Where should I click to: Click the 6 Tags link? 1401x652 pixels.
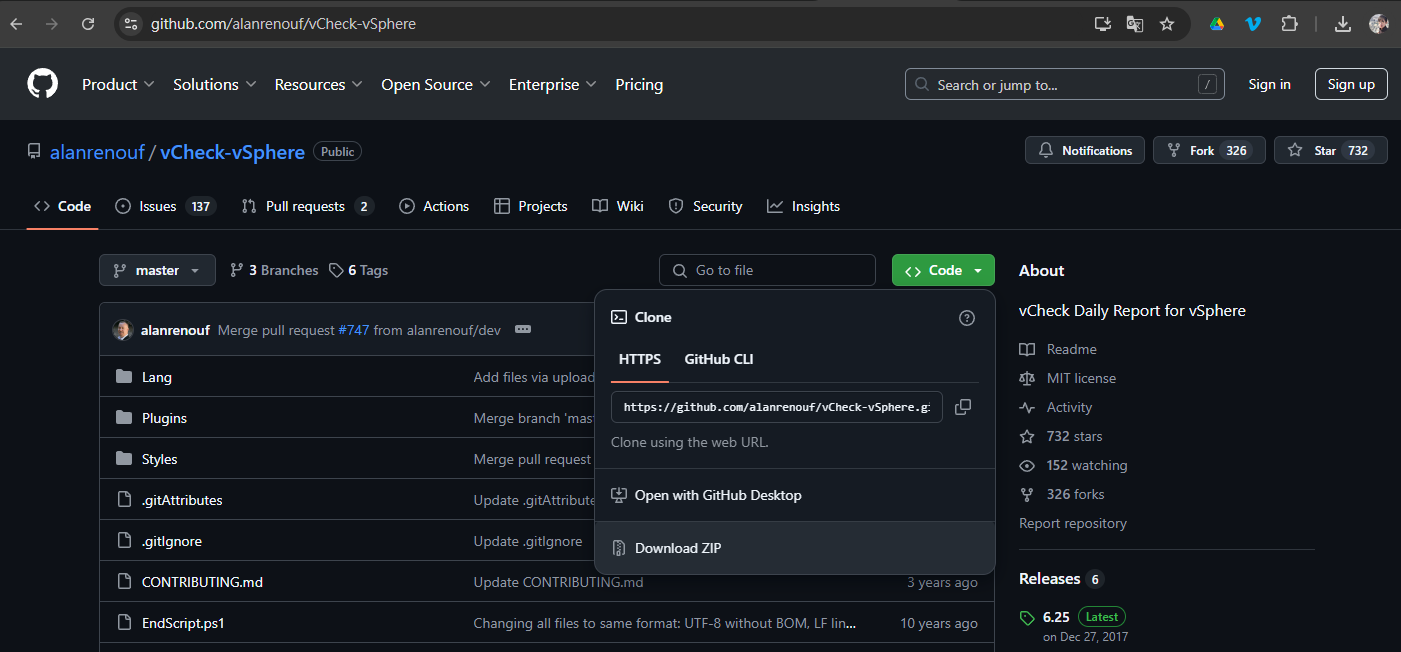click(358, 270)
